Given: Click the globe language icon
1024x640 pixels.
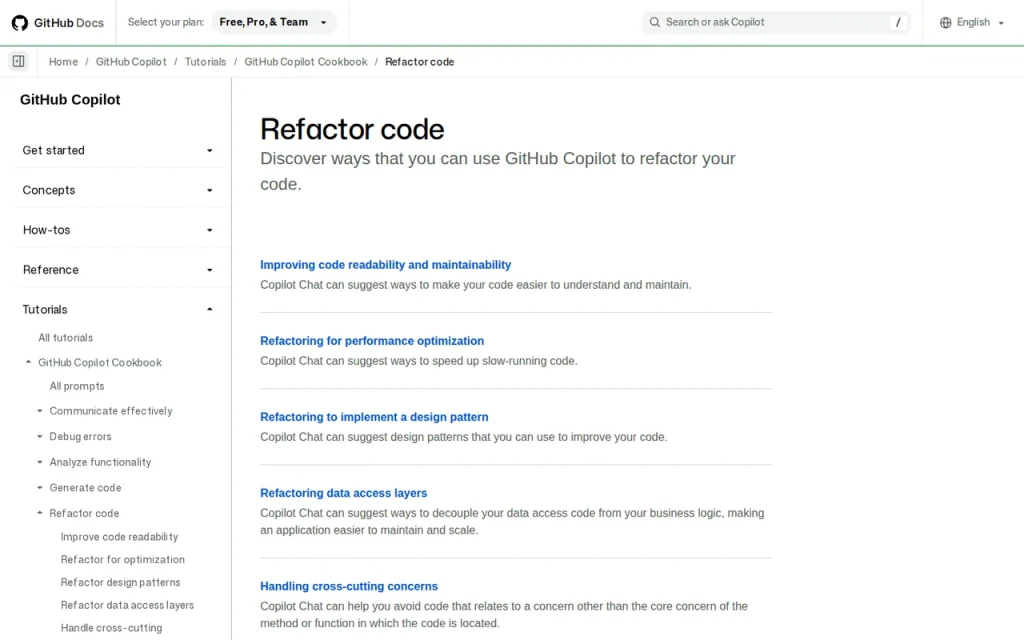Looking at the screenshot, I should tap(945, 22).
